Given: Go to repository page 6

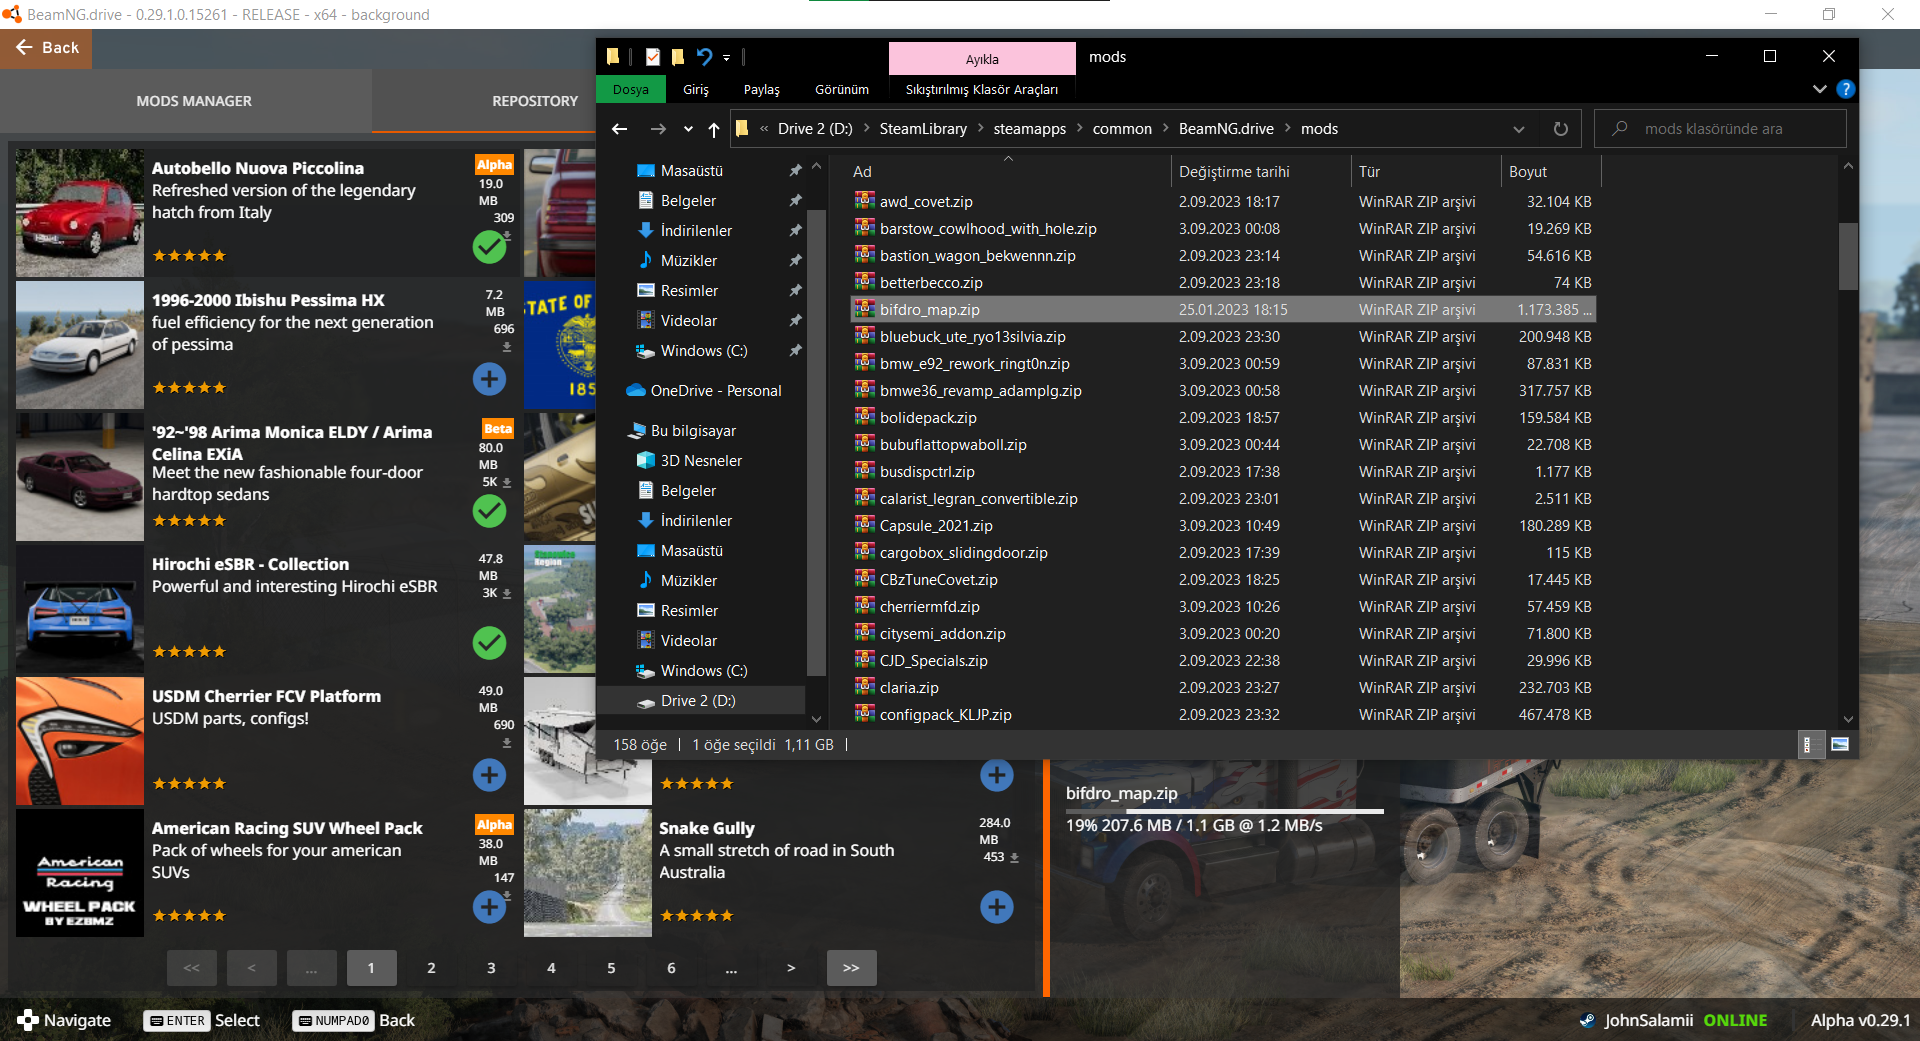Looking at the screenshot, I should pos(671,968).
